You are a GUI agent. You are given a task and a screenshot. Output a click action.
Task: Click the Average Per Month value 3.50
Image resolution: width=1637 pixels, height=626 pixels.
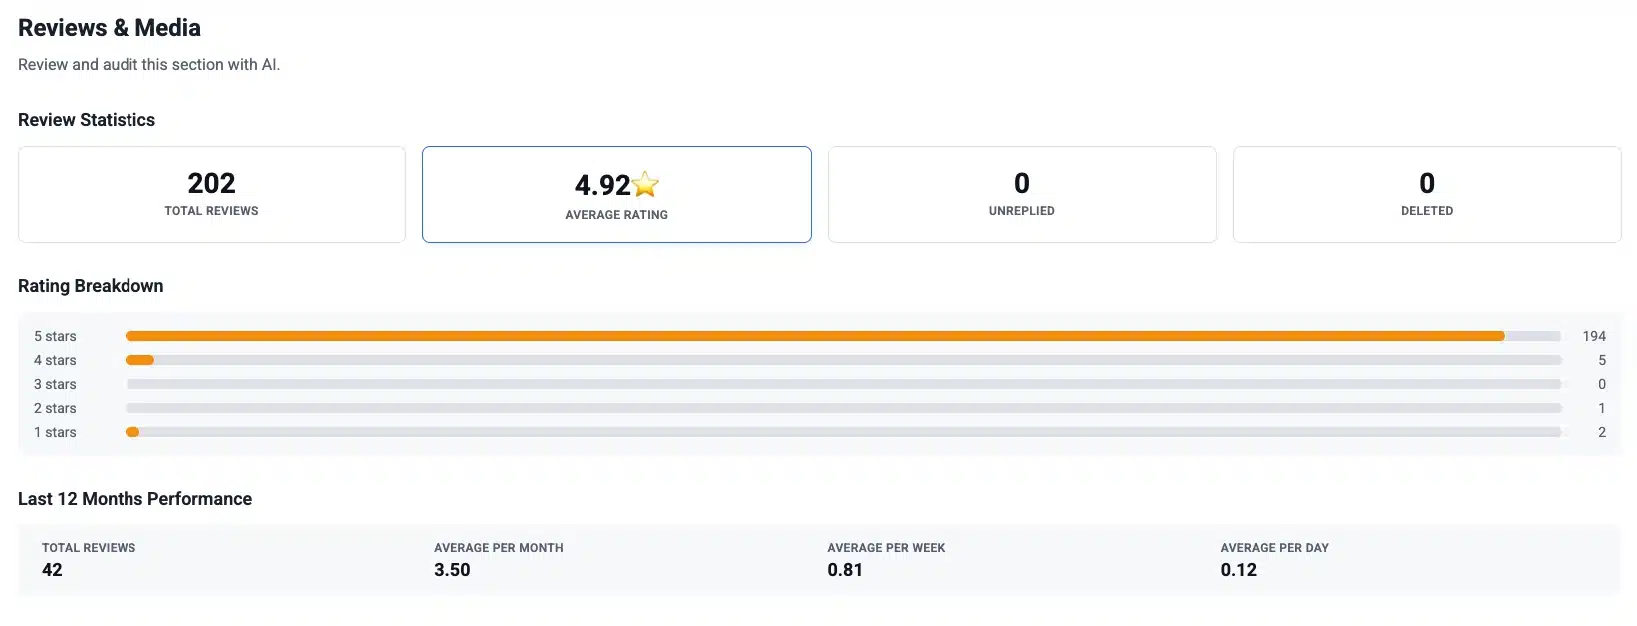452,570
